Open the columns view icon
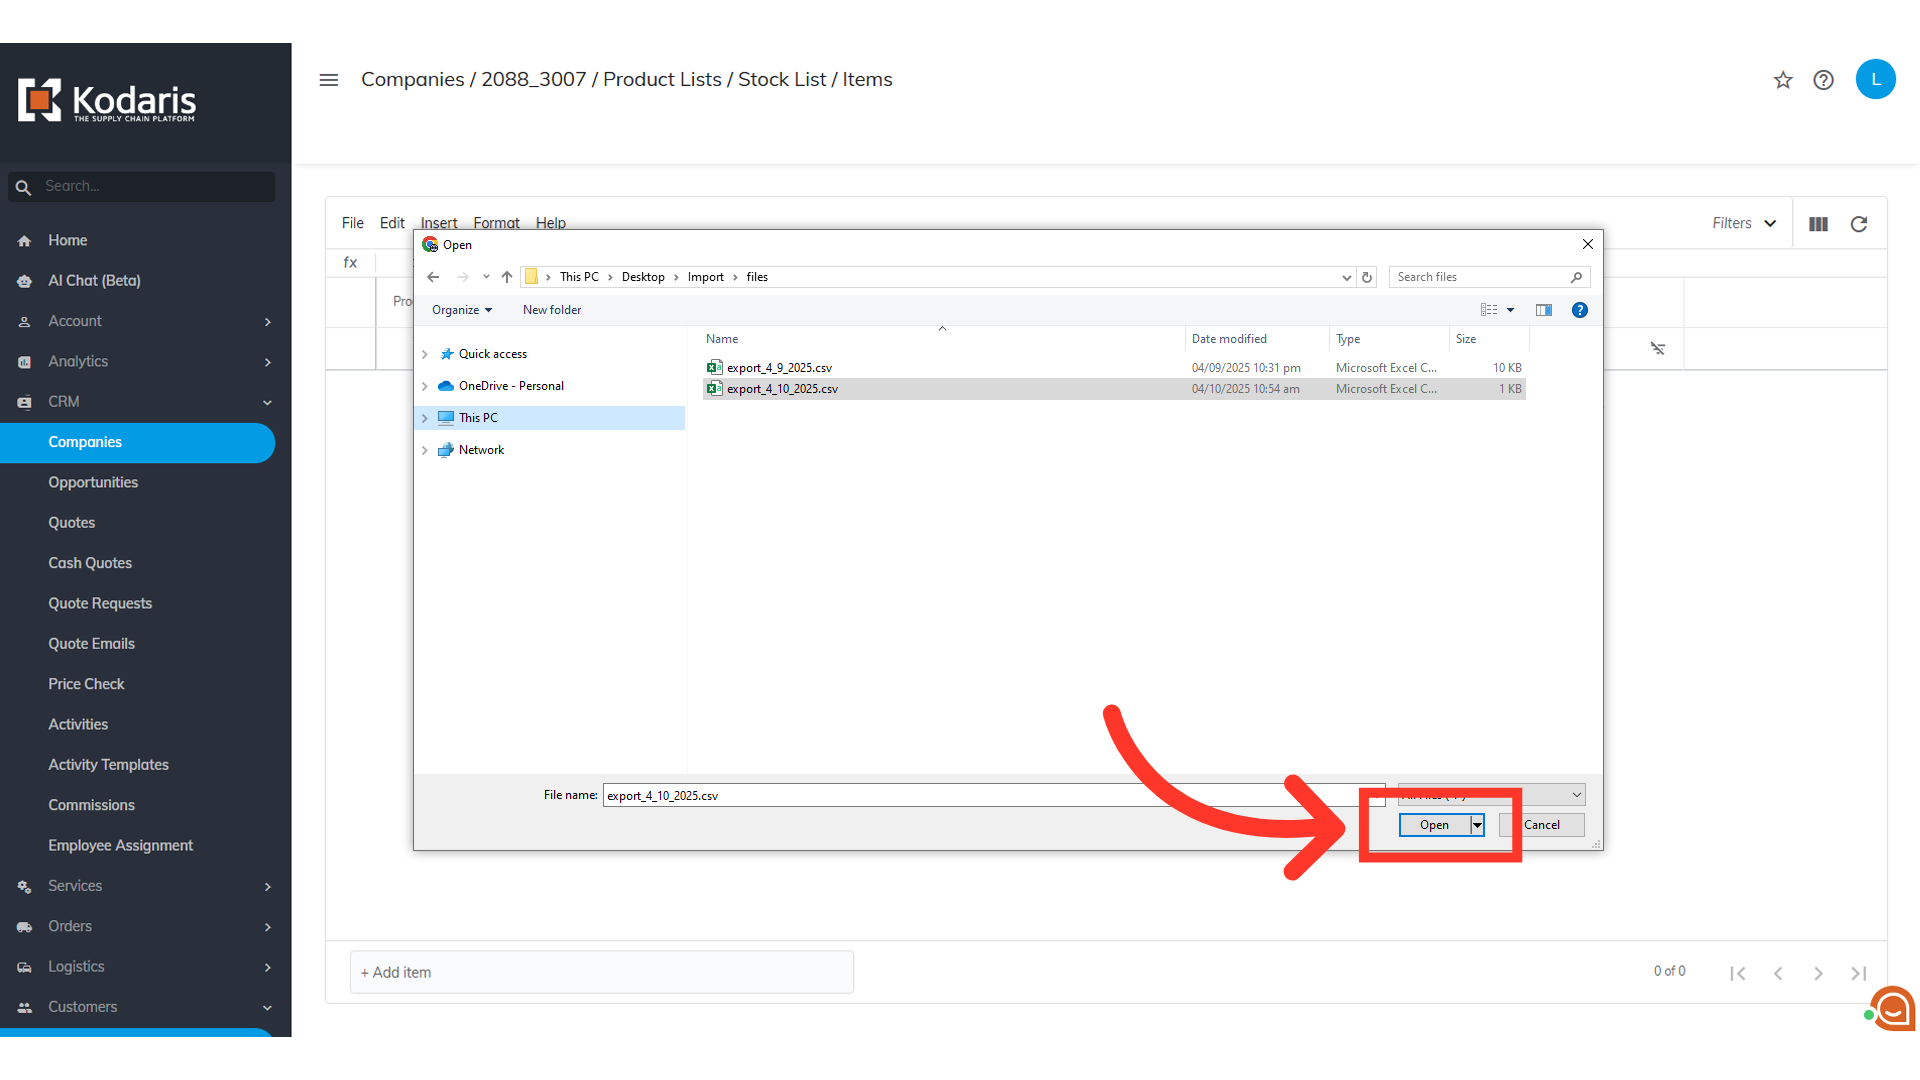1920x1080 pixels. click(1818, 224)
